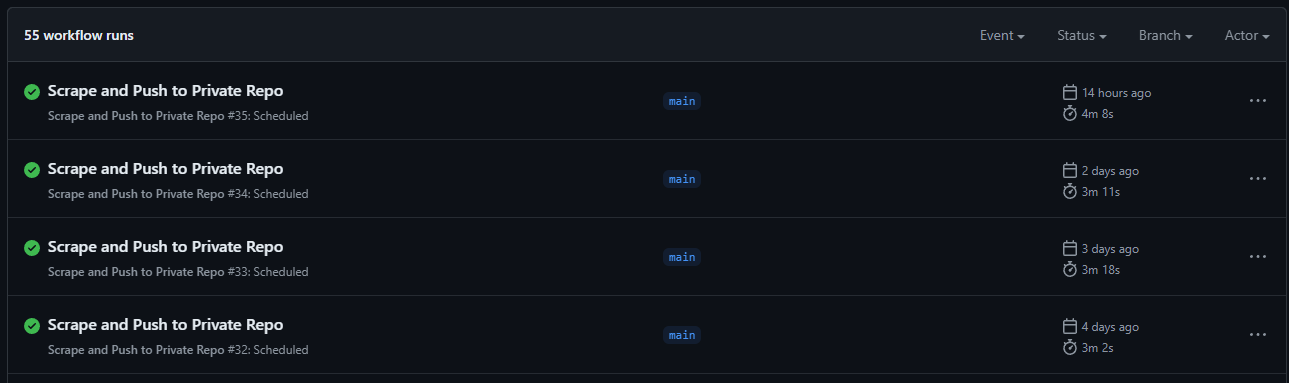Click the main branch label on run #34
1289x383 pixels.
click(682, 179)
